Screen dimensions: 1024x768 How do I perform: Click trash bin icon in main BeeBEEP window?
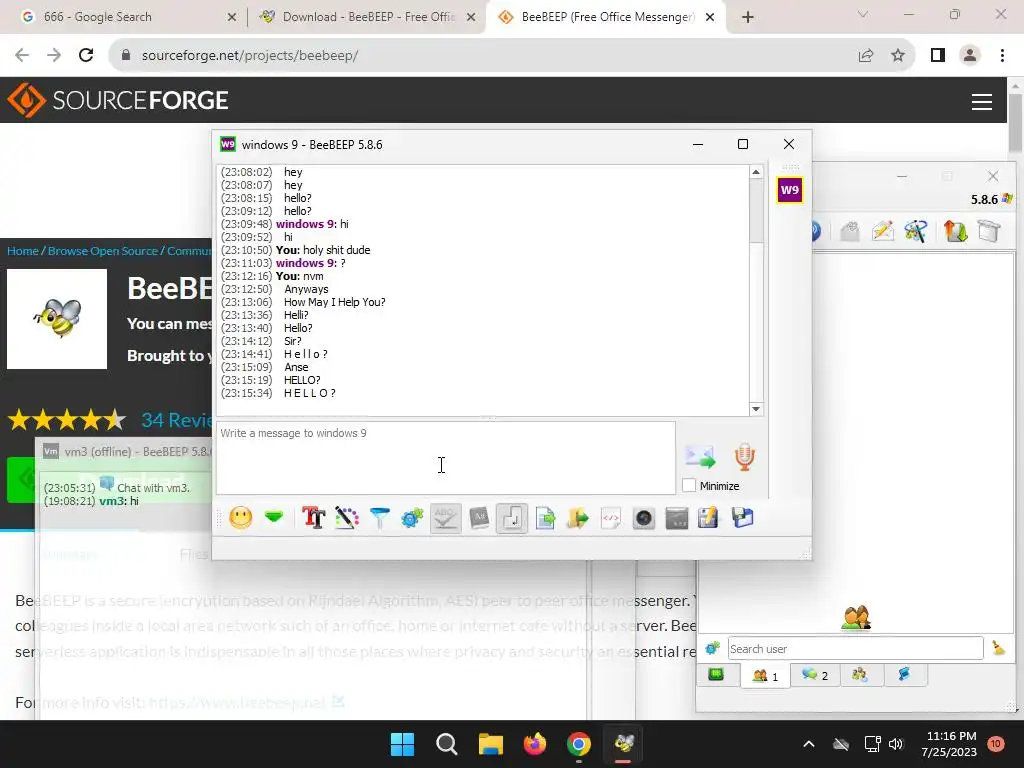point(989,231)
